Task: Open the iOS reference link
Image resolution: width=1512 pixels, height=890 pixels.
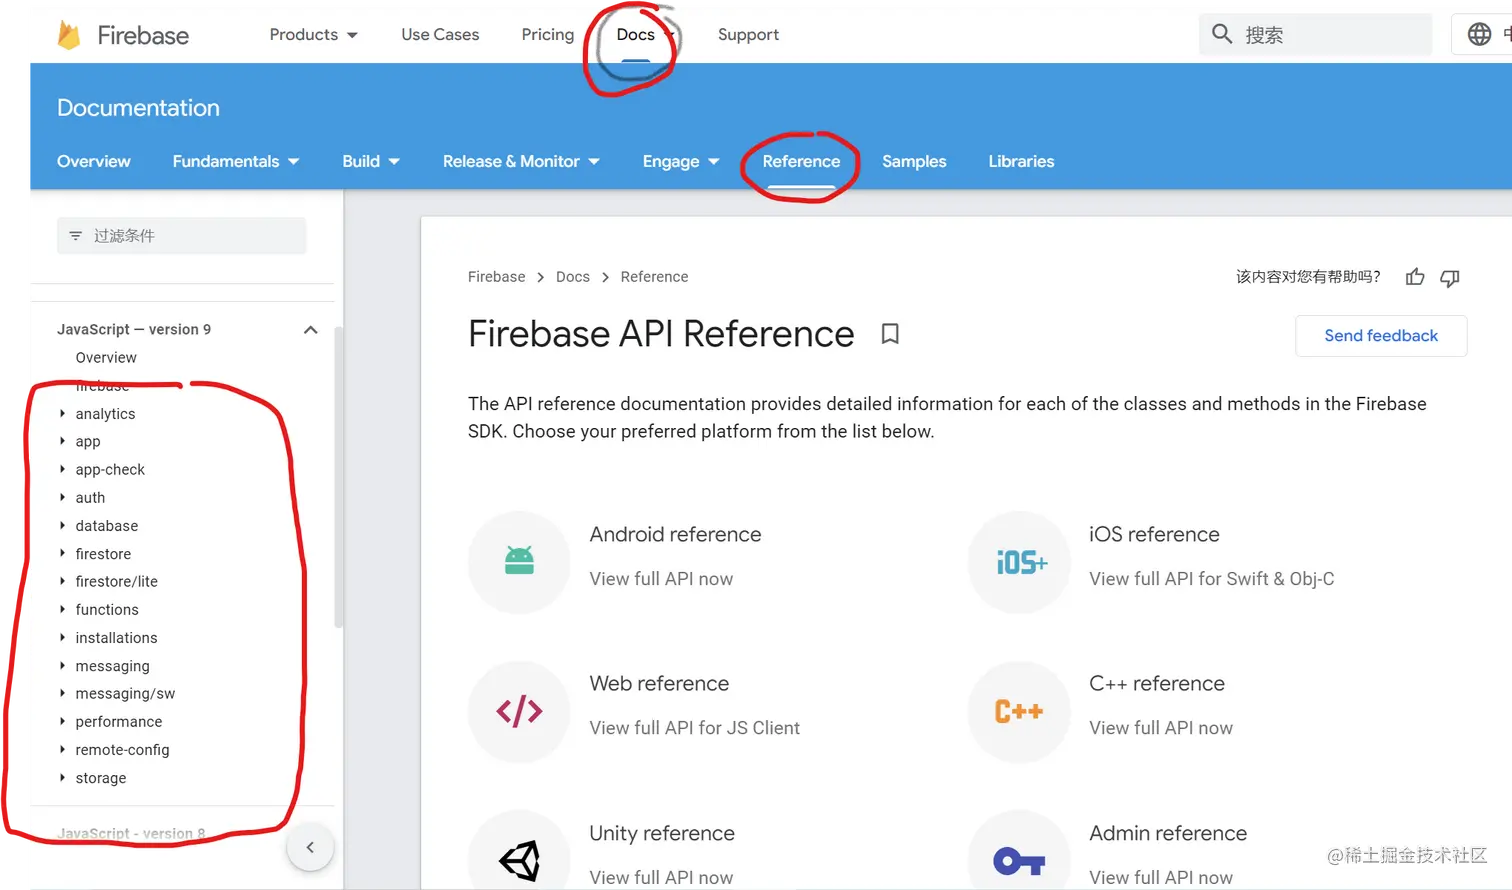Action: pos(1154,534)
